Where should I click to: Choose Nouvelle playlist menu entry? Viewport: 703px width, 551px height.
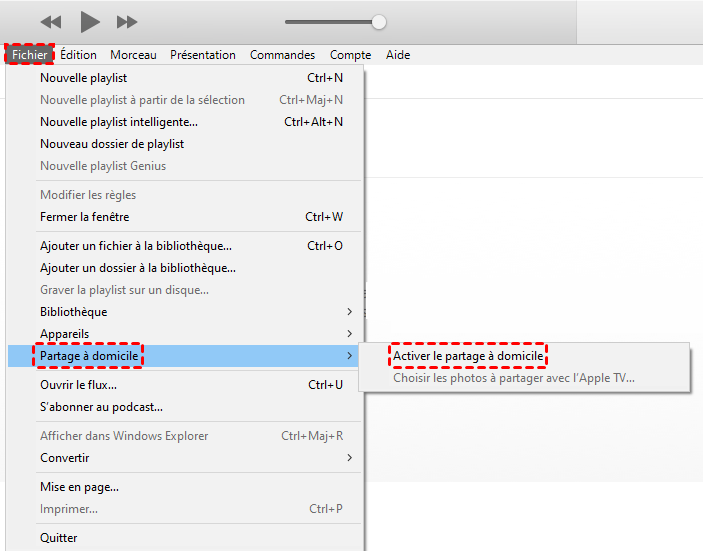(83, 78)
